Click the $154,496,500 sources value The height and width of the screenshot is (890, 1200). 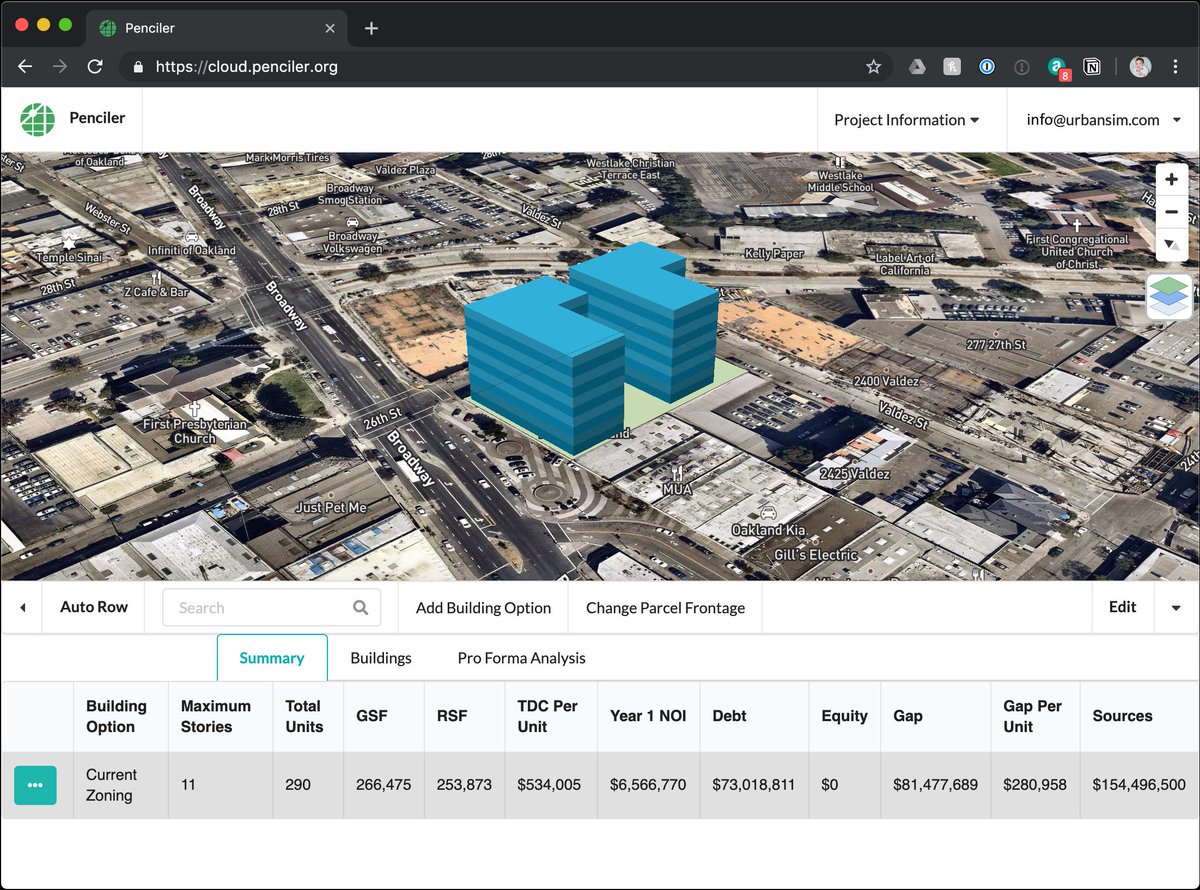tap(1139, 785)
